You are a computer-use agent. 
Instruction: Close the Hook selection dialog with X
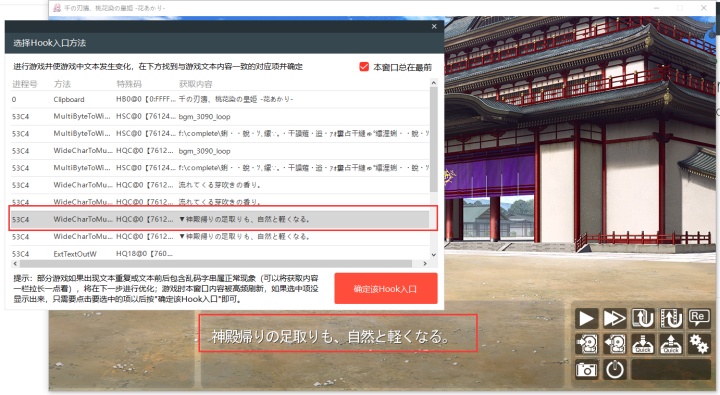tap(434, 27)
